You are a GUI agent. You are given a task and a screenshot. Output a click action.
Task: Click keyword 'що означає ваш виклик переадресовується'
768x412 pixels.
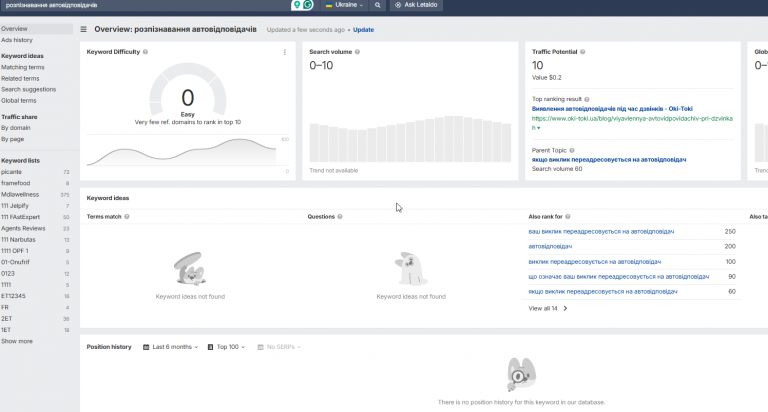click(x=619, y=277)
